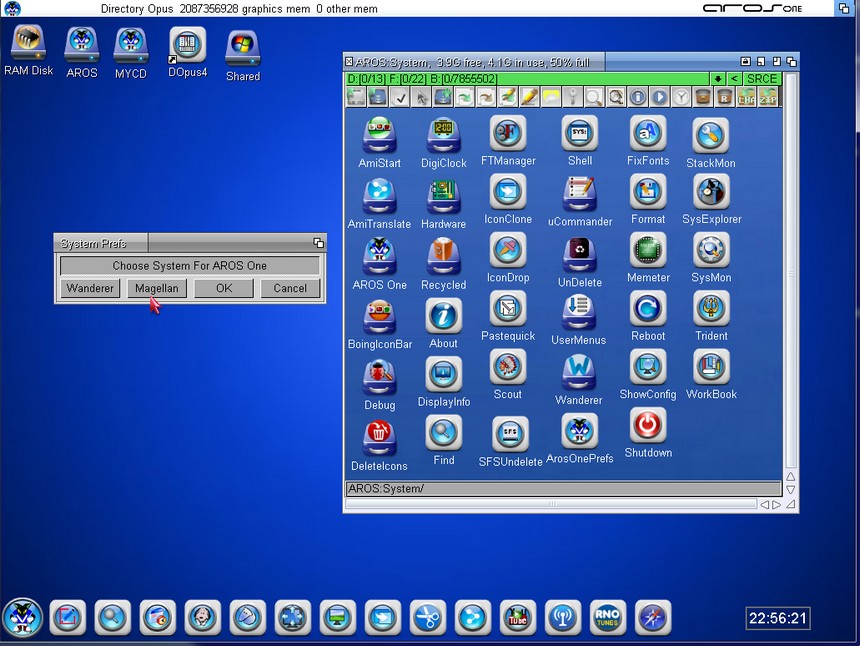Click the scissors icon in the dock

pos(428,617)
